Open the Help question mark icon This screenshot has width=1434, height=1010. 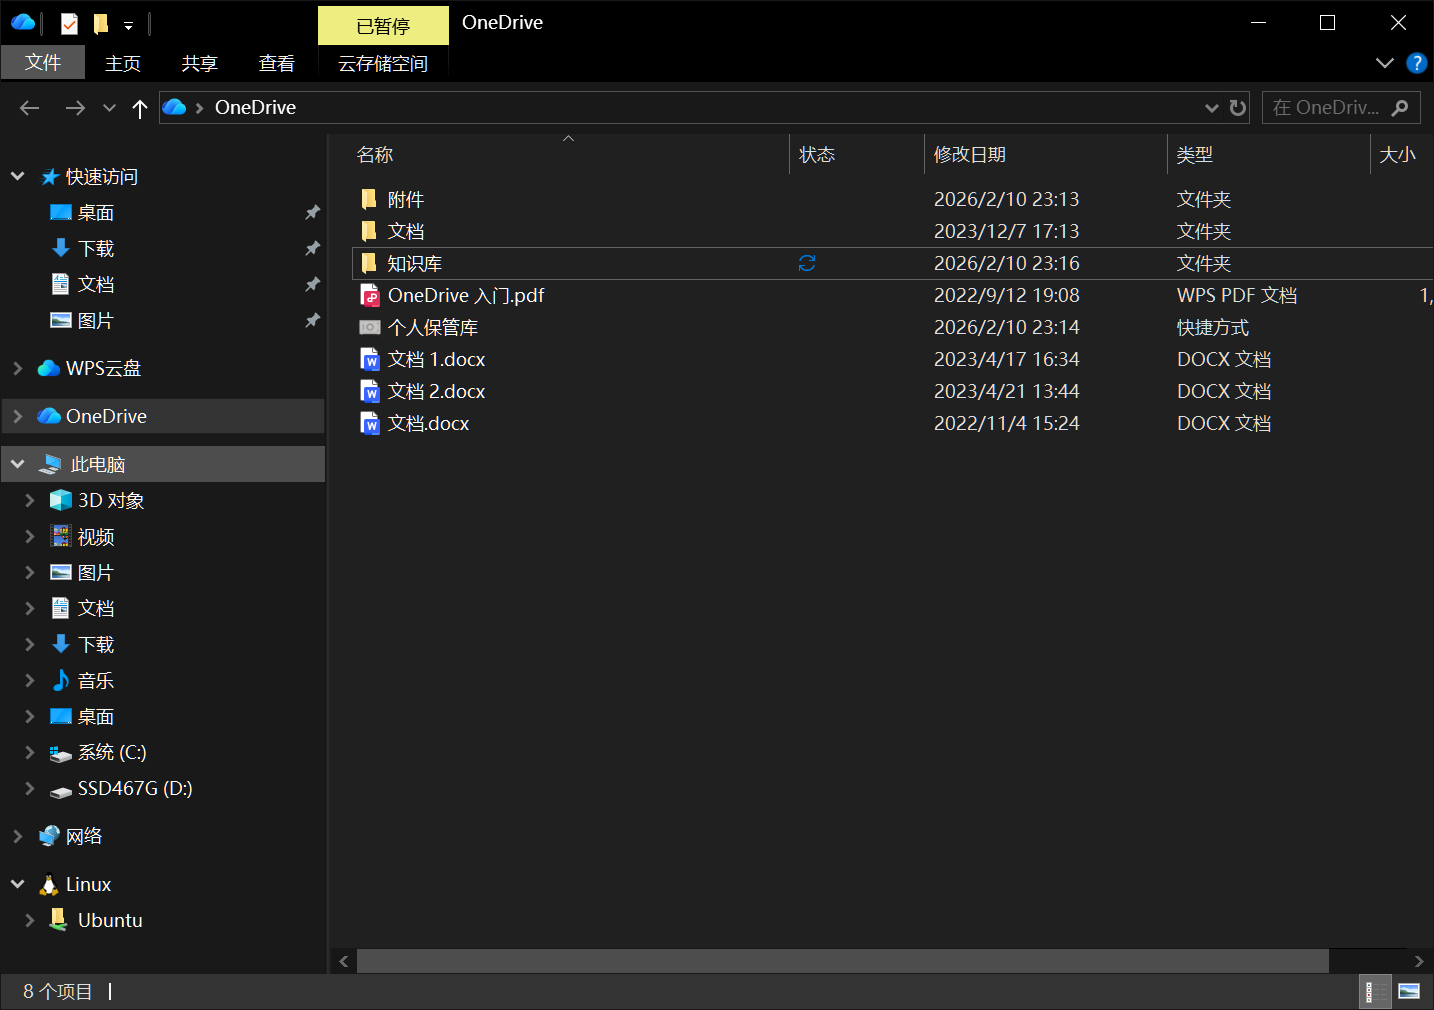(x=1416, y=63)
